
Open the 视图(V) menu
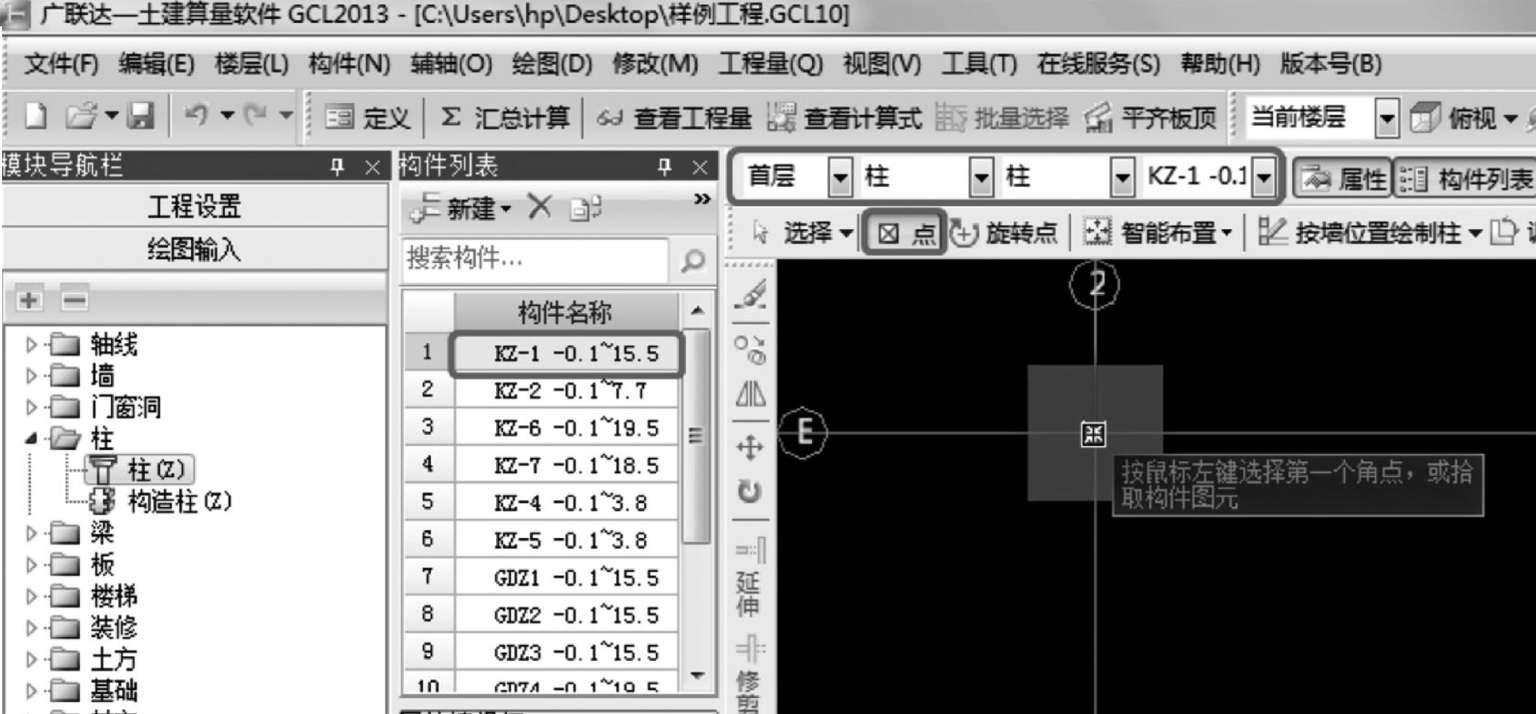click(882, 65)
